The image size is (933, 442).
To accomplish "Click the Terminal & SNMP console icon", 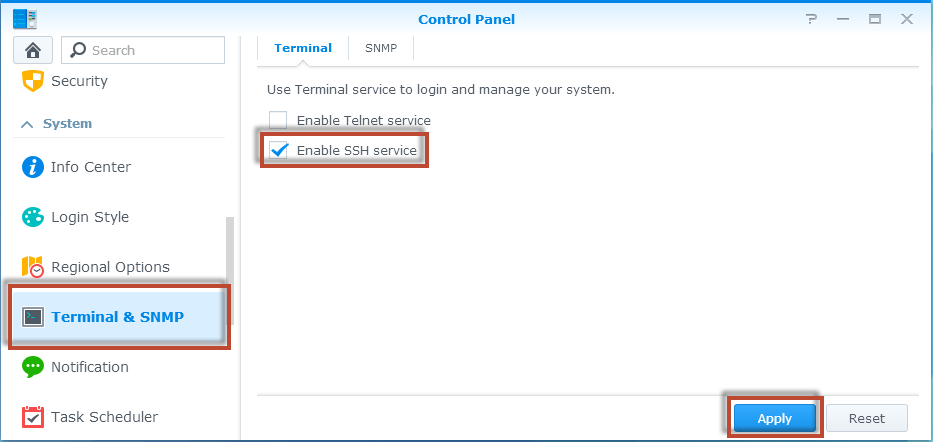I will pyautogui.click(x=33, y=317).
